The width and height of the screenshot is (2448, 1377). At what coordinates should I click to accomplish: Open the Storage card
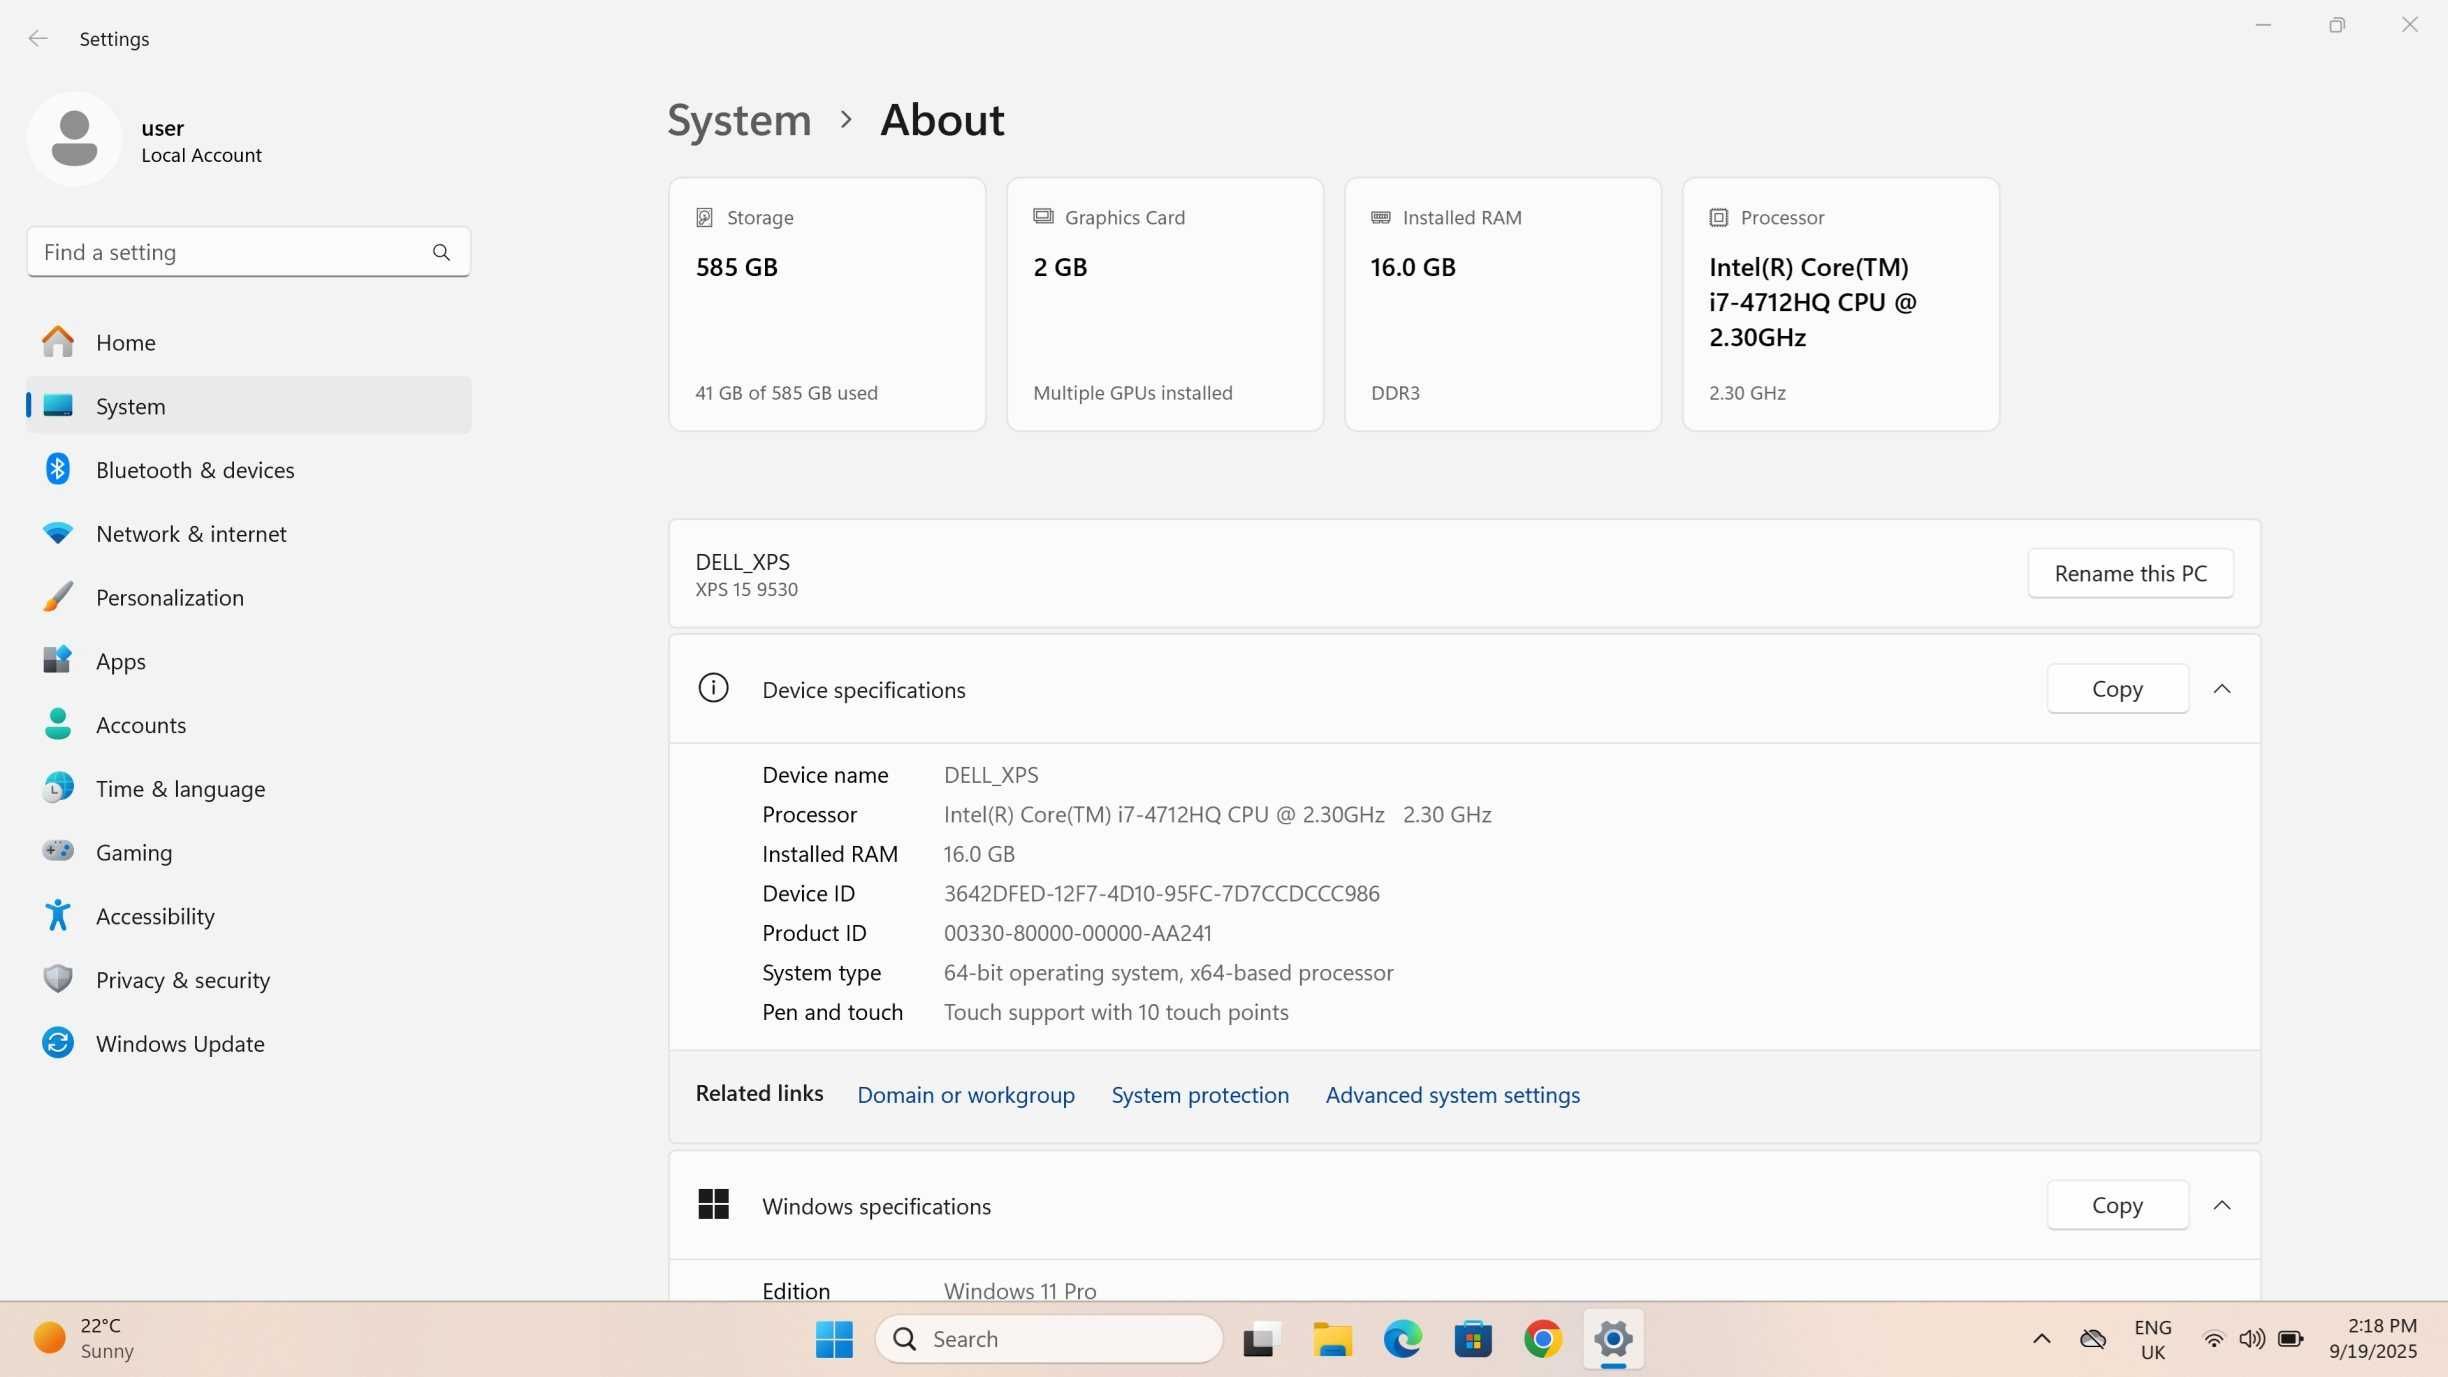tap(827, 305)
